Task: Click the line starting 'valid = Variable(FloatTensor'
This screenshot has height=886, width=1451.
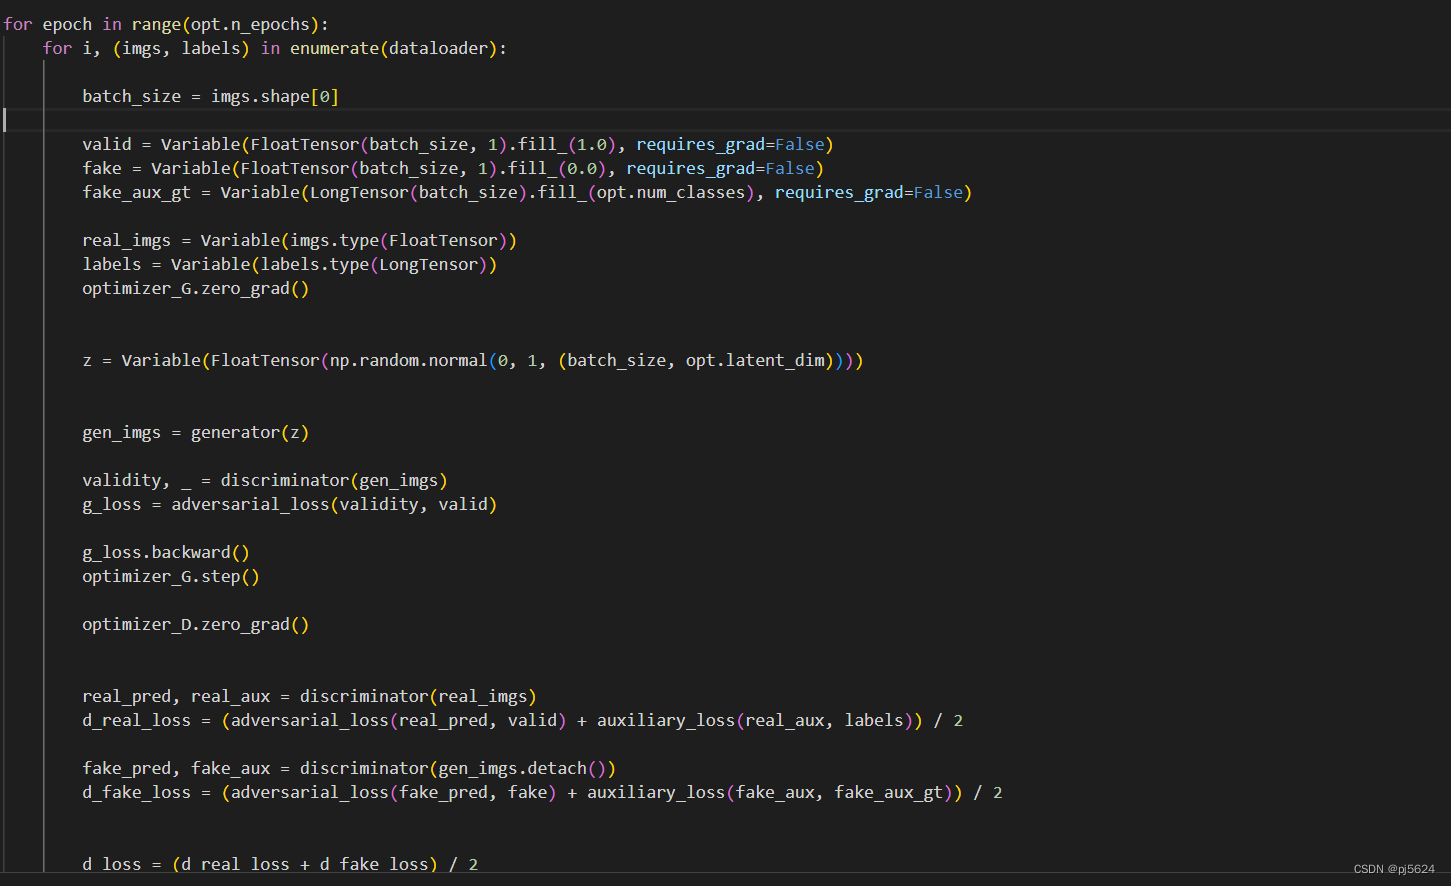Action: (458, 144)
